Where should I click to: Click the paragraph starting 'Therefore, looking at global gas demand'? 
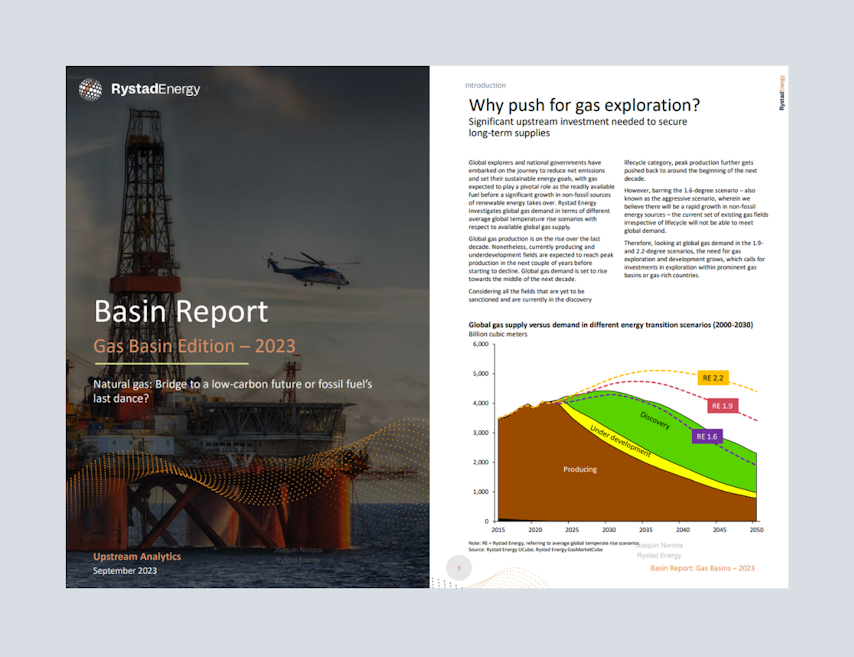pyautogui.click(x=694, y=259)
